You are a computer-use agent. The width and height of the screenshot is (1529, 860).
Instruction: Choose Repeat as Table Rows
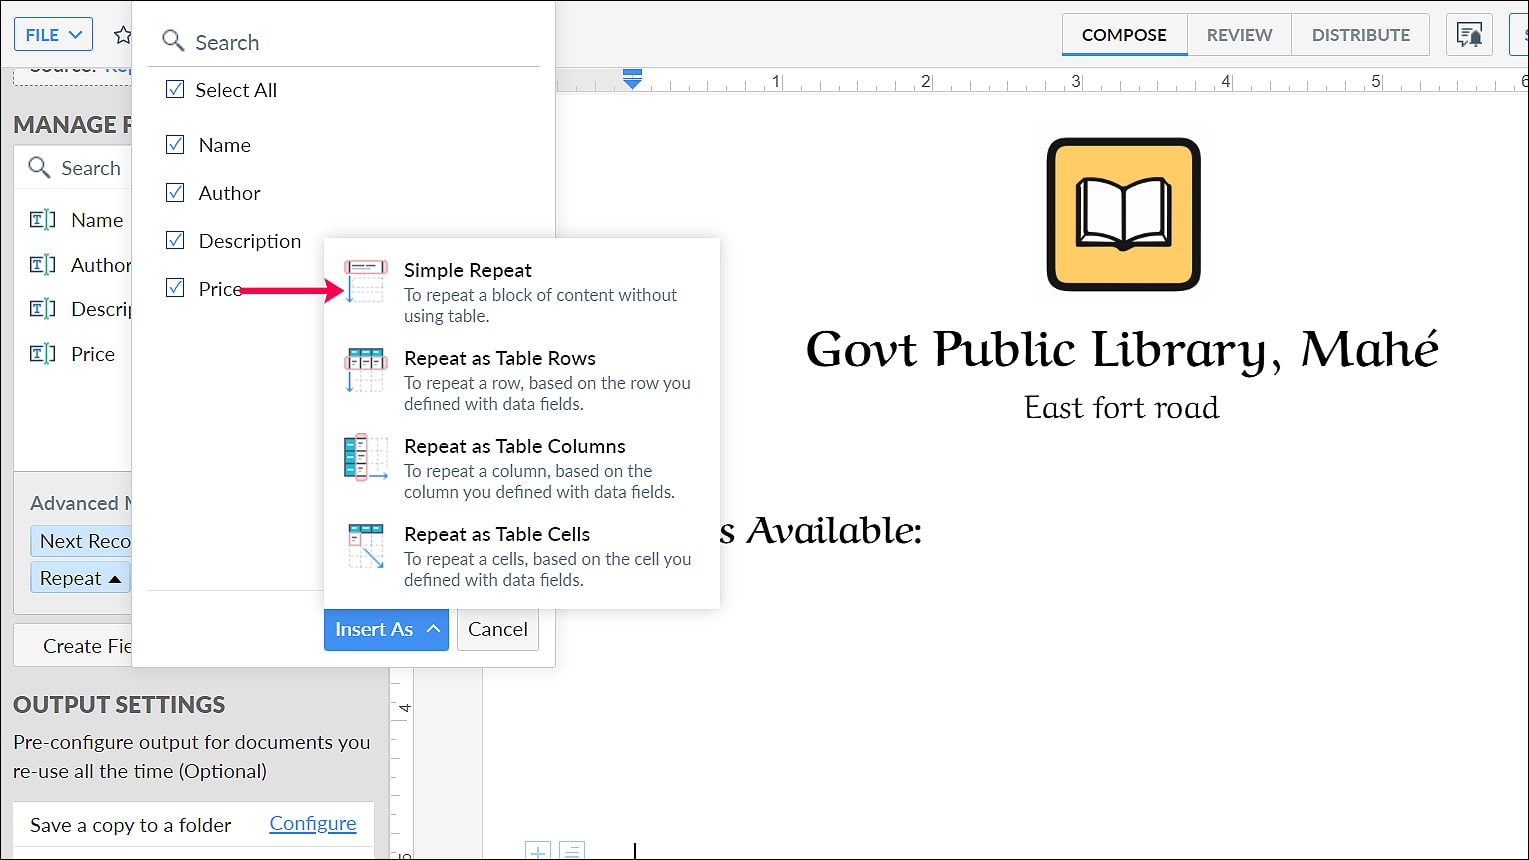point(521,380)
